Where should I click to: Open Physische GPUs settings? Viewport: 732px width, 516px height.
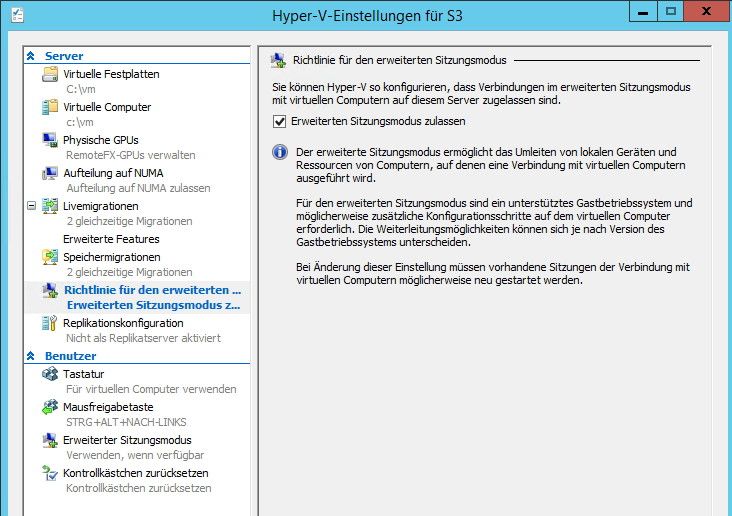point(101,140)
